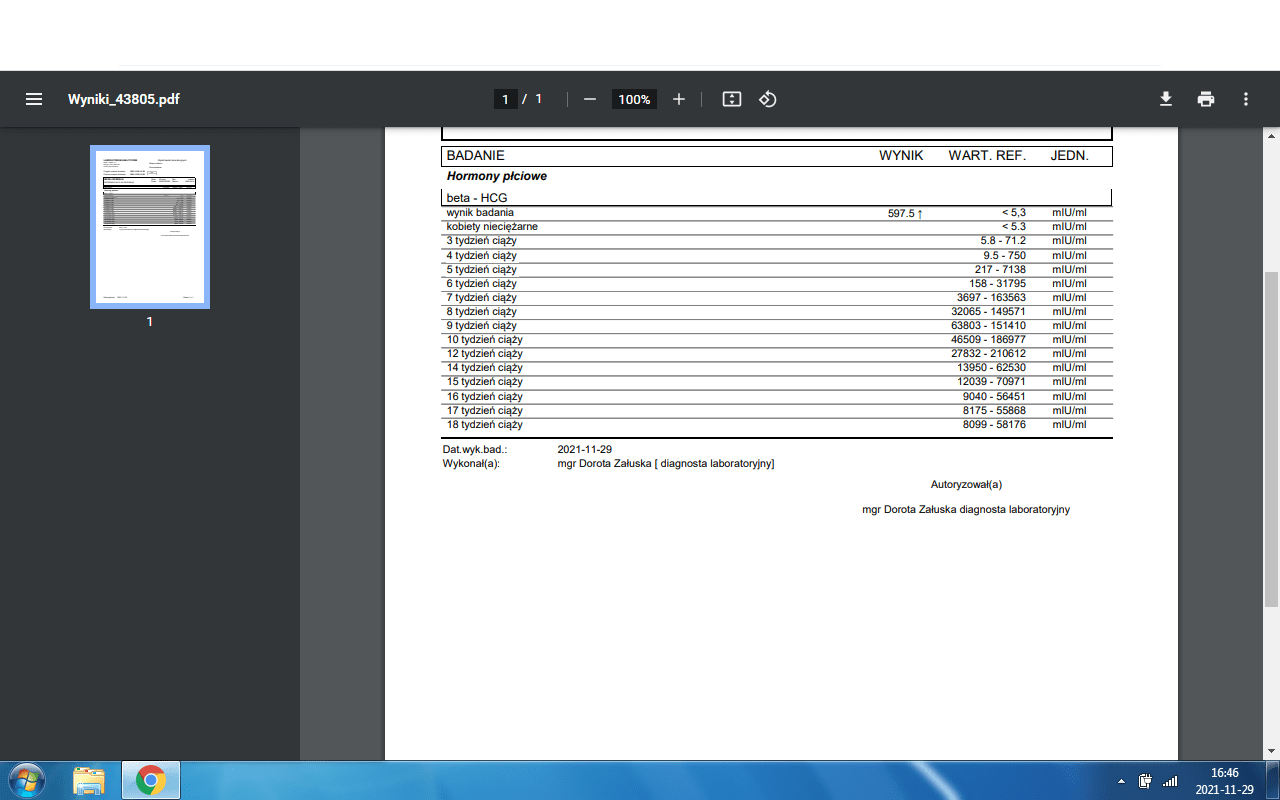Expand the hidden system tray icons arrow
This screenshot has width=1280, height=800.
1121,781
